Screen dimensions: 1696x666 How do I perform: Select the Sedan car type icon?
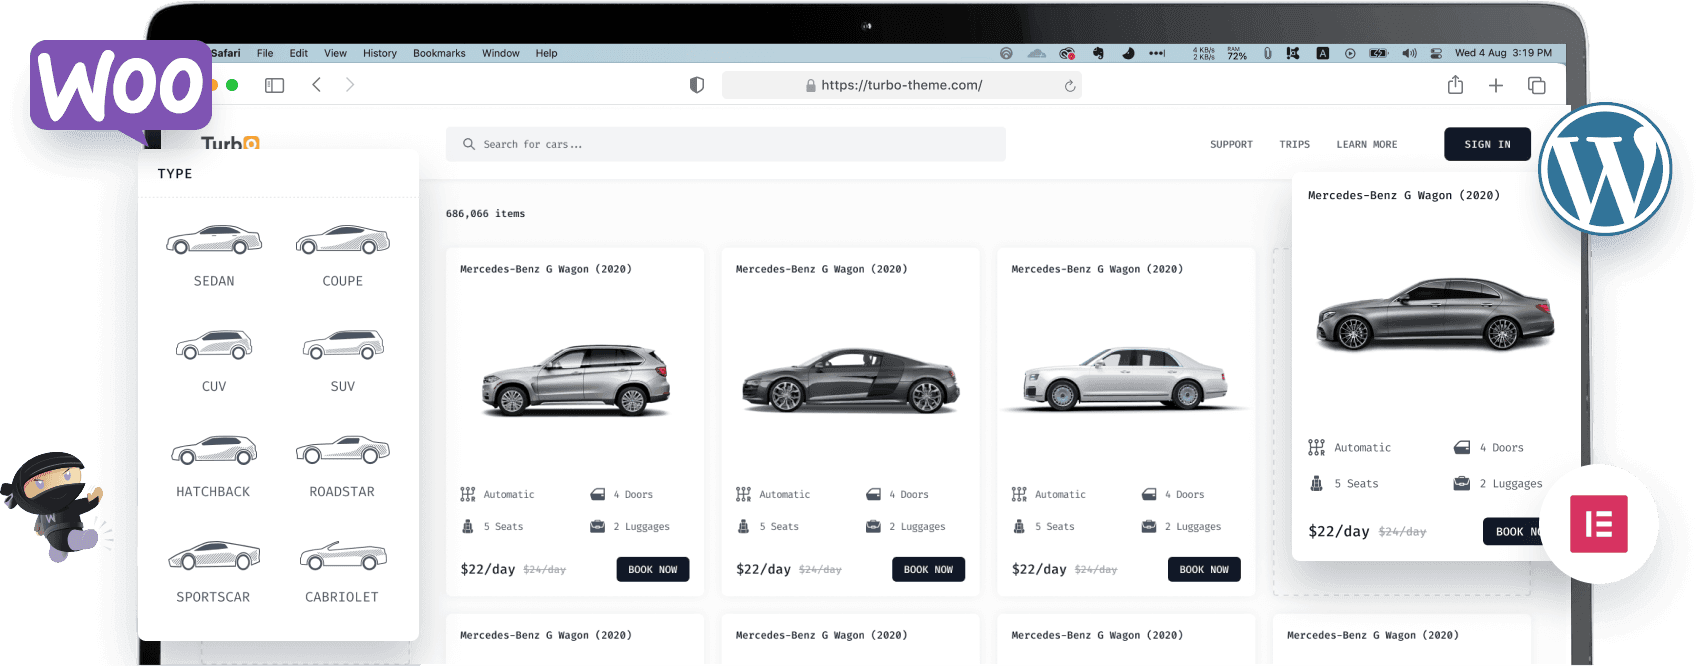(x=214, y=240)
